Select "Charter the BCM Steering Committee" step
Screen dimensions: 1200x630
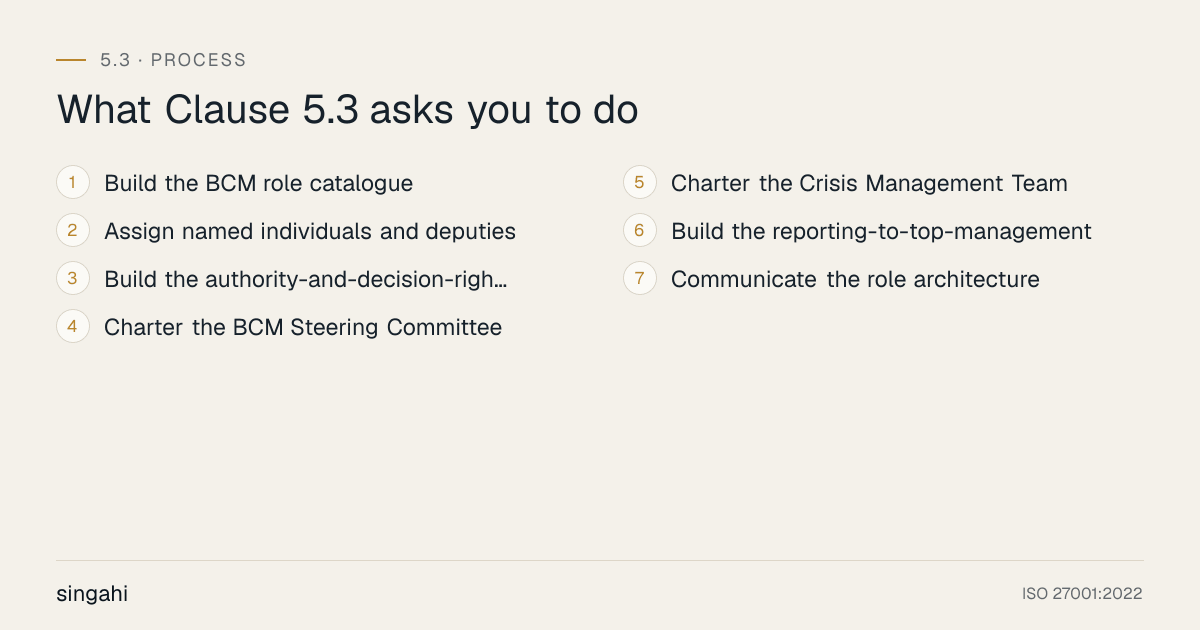click(x=303, y=327)
